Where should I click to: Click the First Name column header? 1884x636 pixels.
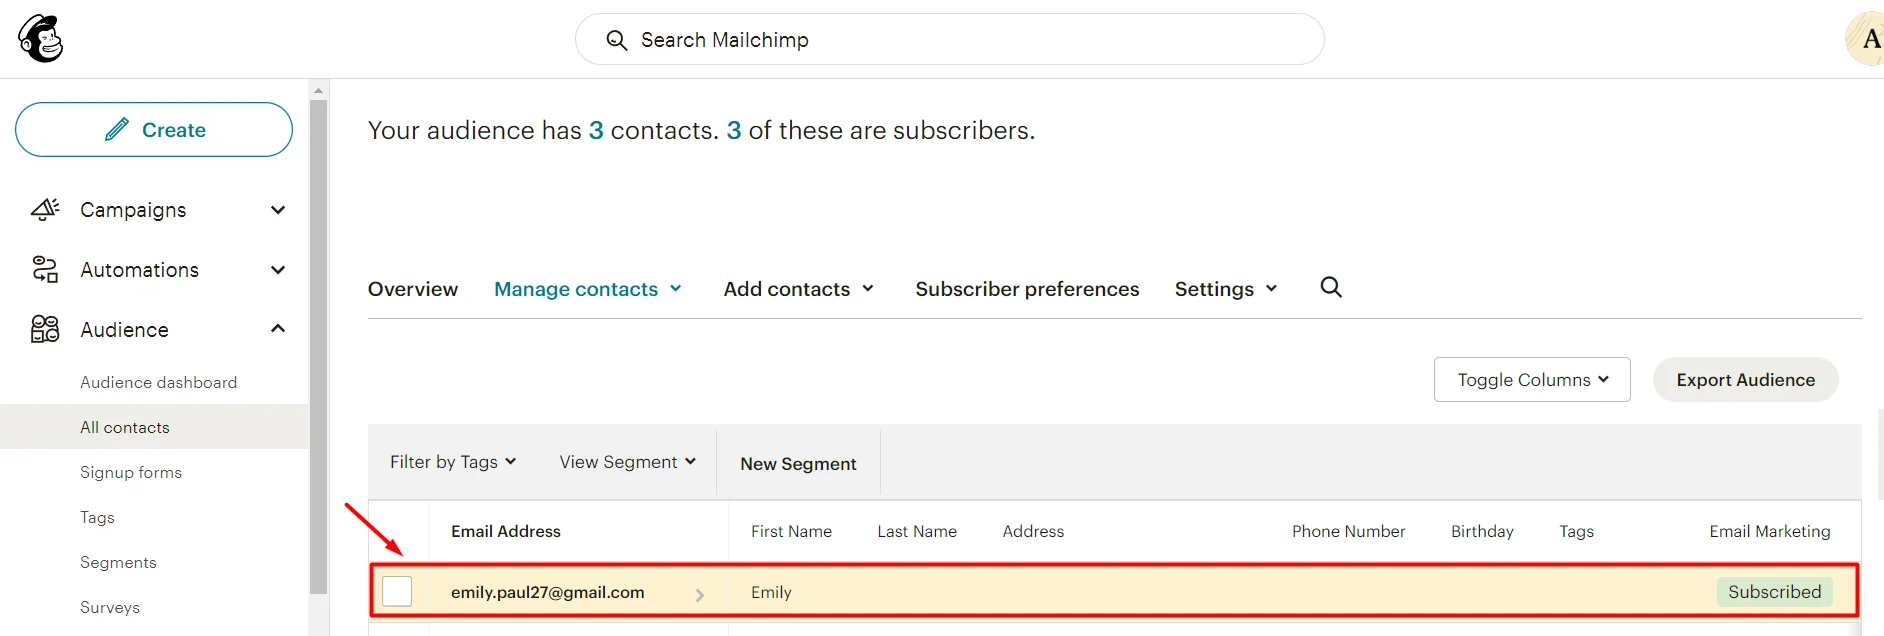791,531
